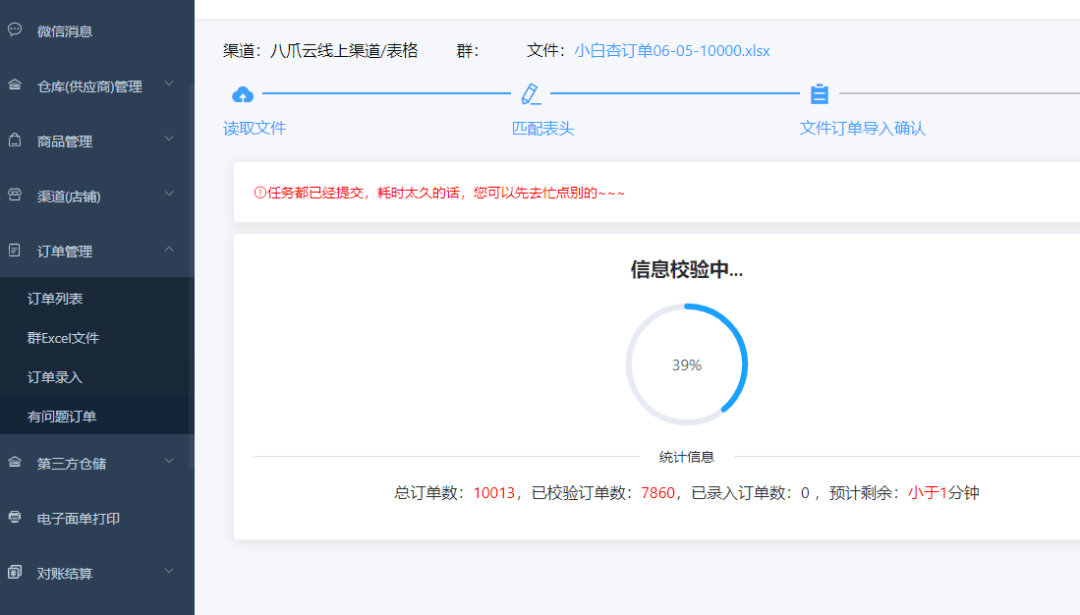Click verified order count 7860
The height and width of the screenshot is (615, 1080).
click(658, 492)
